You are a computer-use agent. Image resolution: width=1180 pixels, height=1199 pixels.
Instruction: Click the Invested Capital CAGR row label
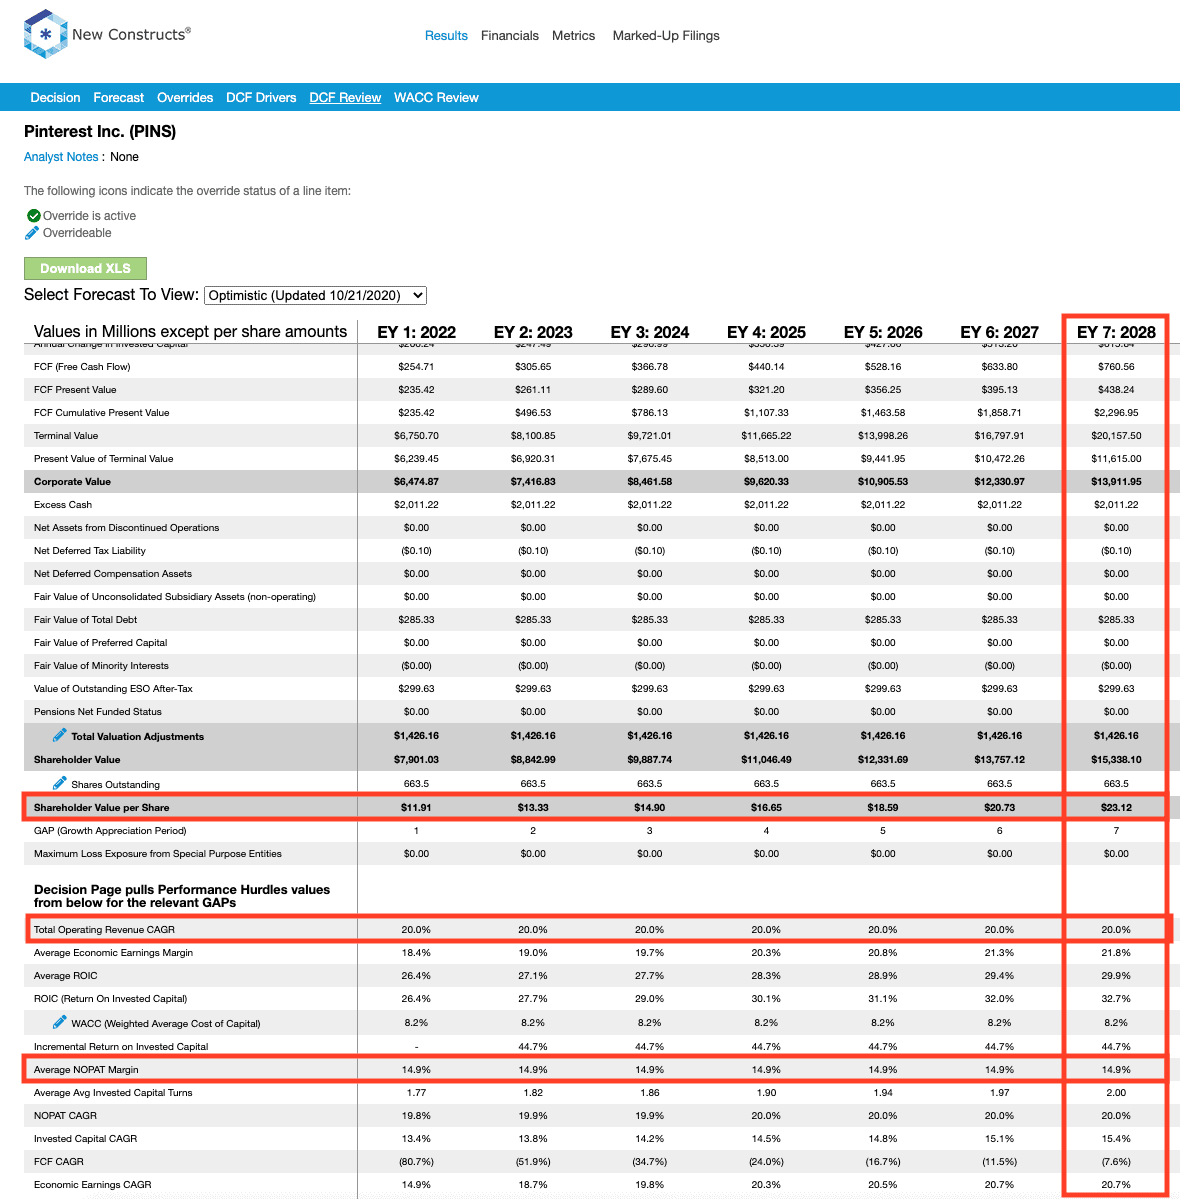tap(86, 1139)
